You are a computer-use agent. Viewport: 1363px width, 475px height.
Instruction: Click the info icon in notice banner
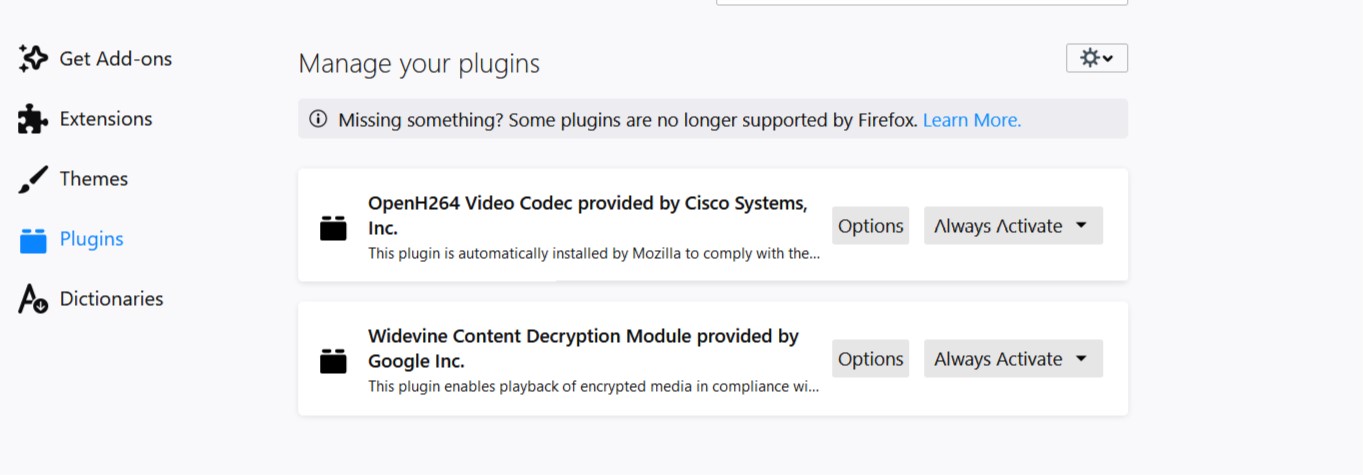tap(318, 120)
